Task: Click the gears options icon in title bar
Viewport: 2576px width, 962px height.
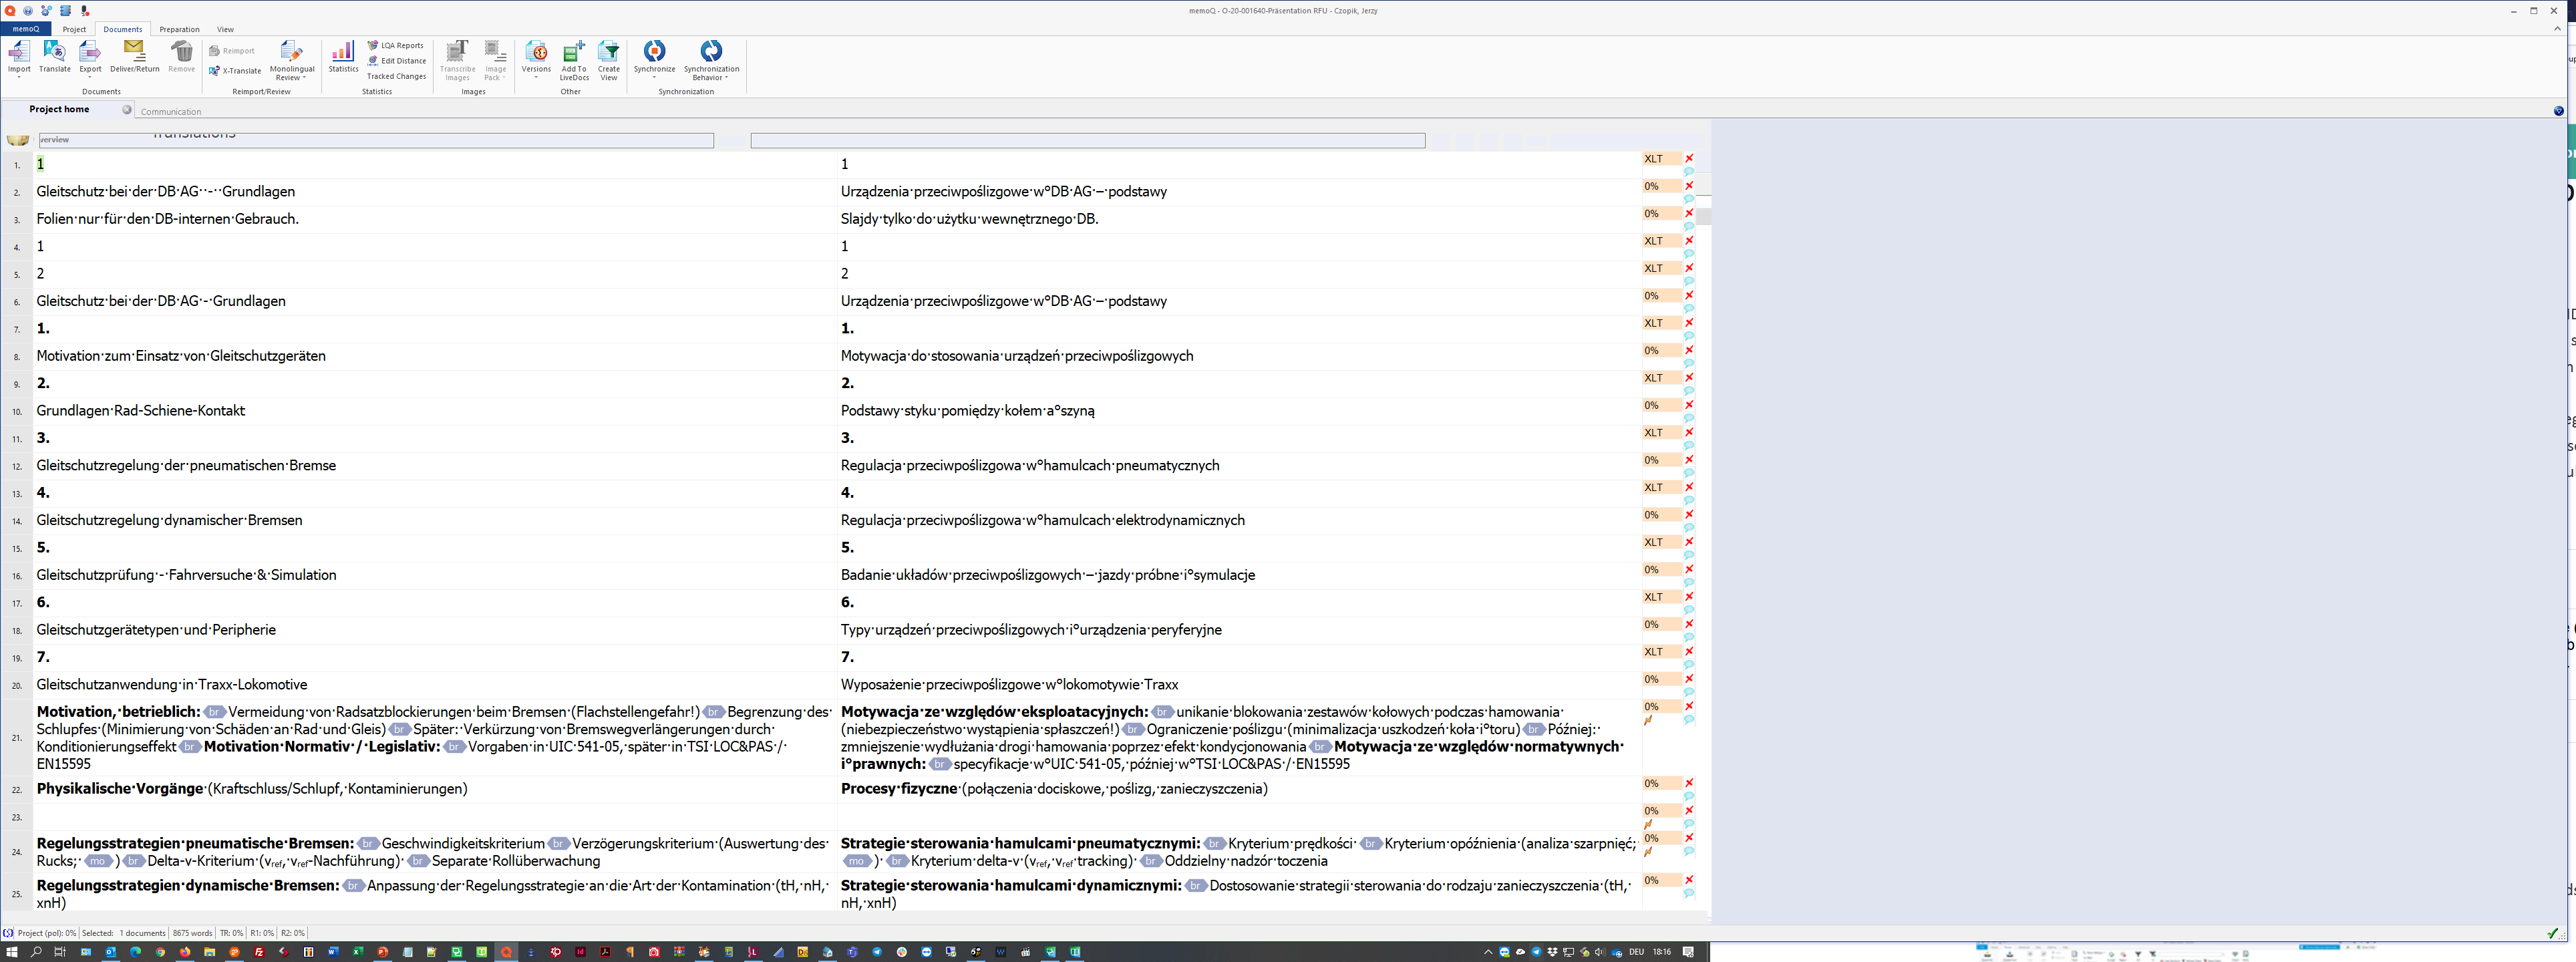Action: click(x=47, y=11)
